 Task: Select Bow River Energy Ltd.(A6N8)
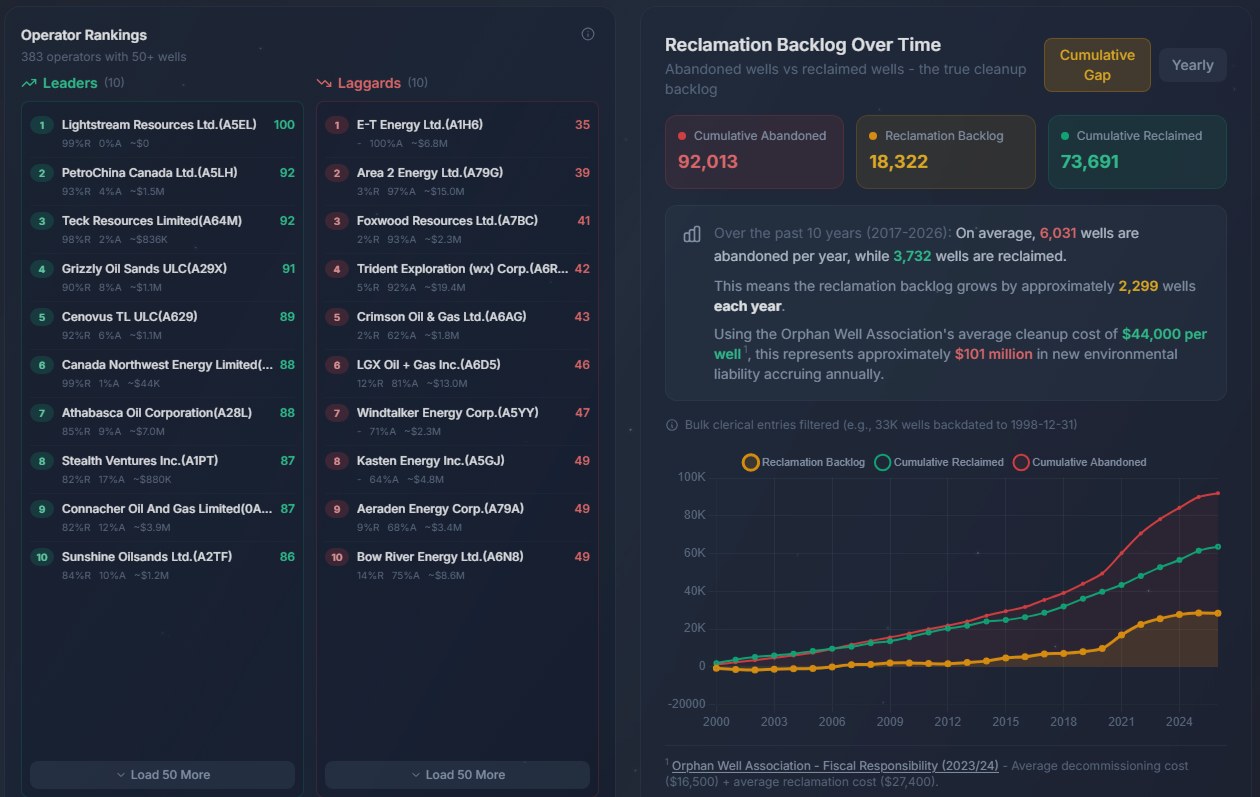tap(457, 565)
